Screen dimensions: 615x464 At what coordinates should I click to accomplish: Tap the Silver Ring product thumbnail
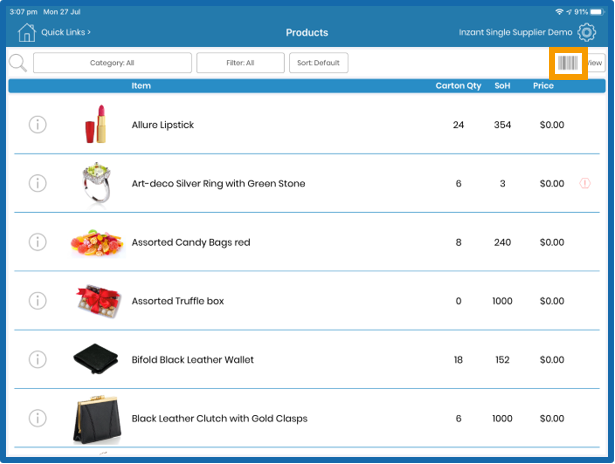96,183
